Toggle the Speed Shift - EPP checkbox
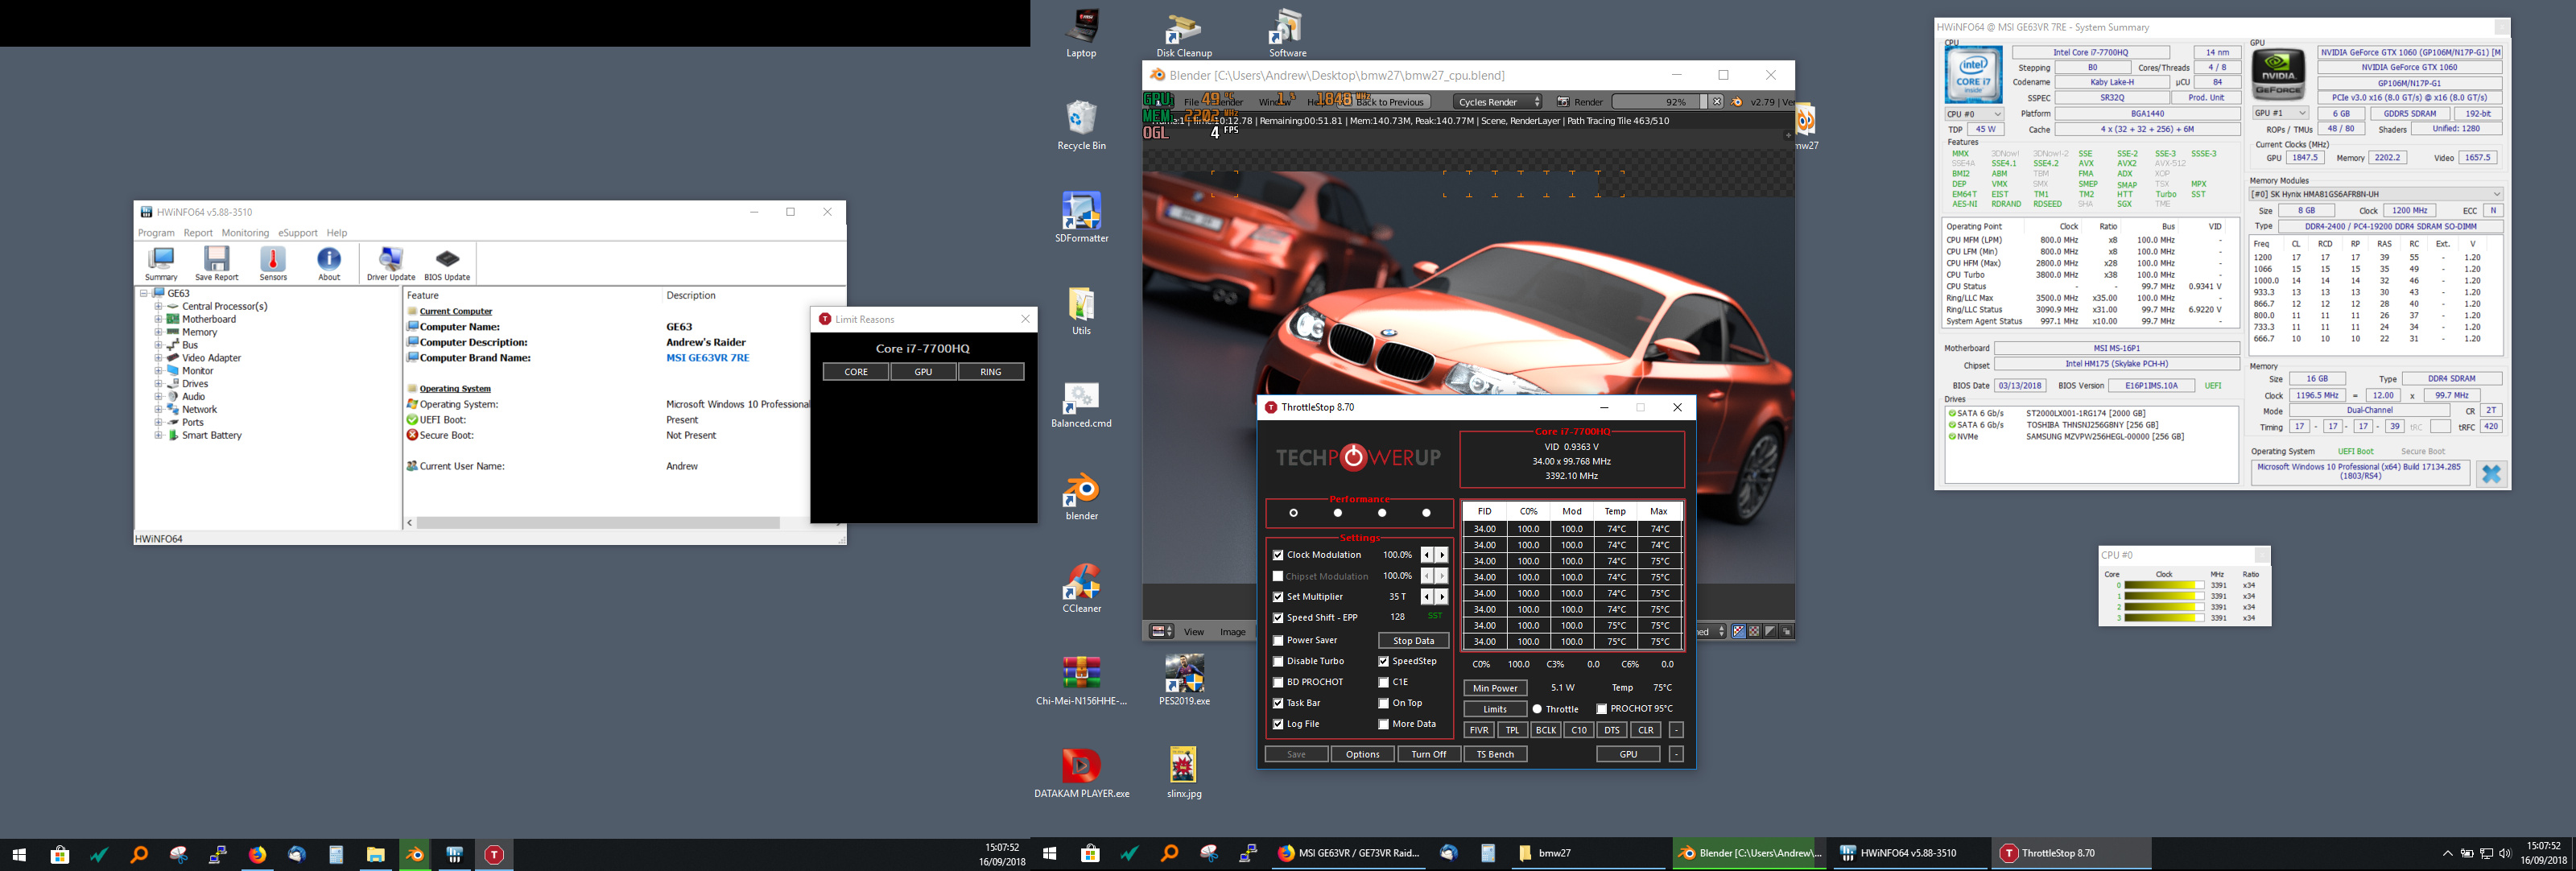This screenshot has width=2576, height=871. (x=1278, y=618)
